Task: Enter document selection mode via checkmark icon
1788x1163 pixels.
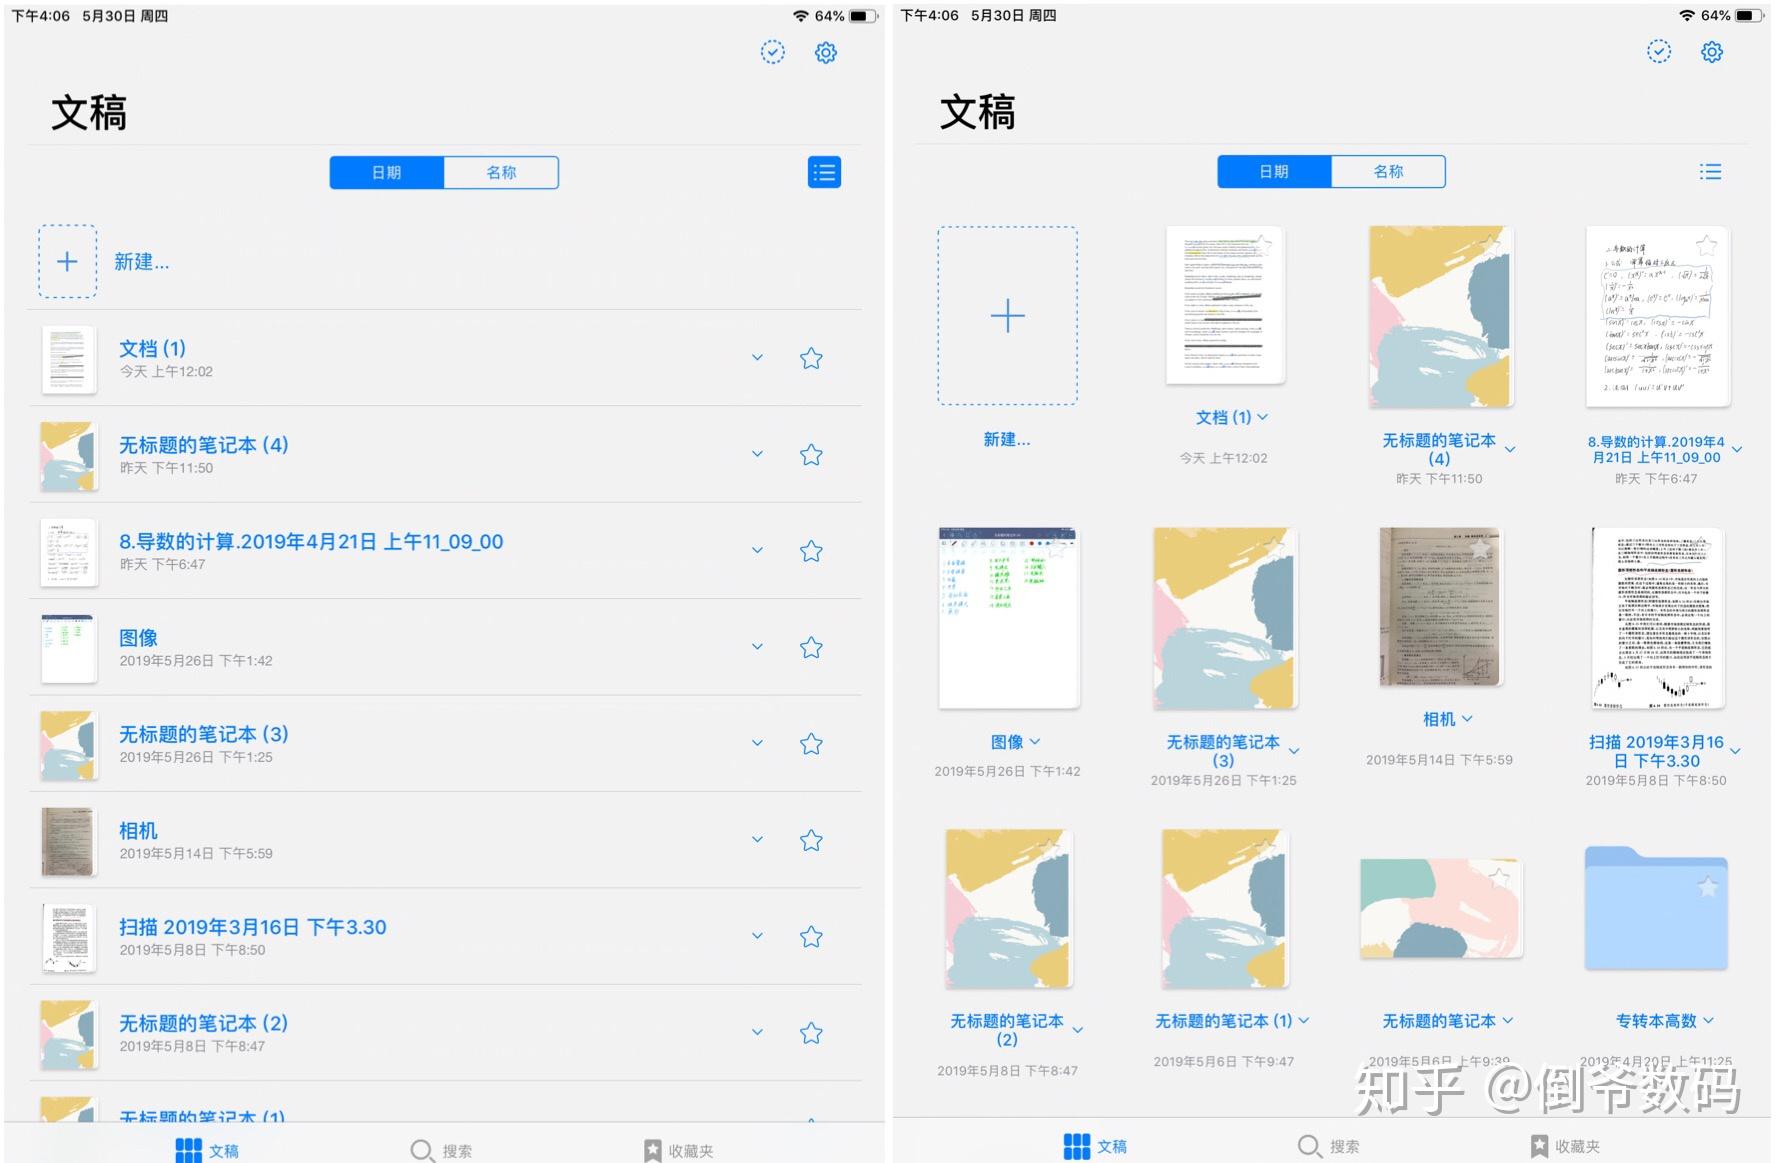Action: (772, 52)
